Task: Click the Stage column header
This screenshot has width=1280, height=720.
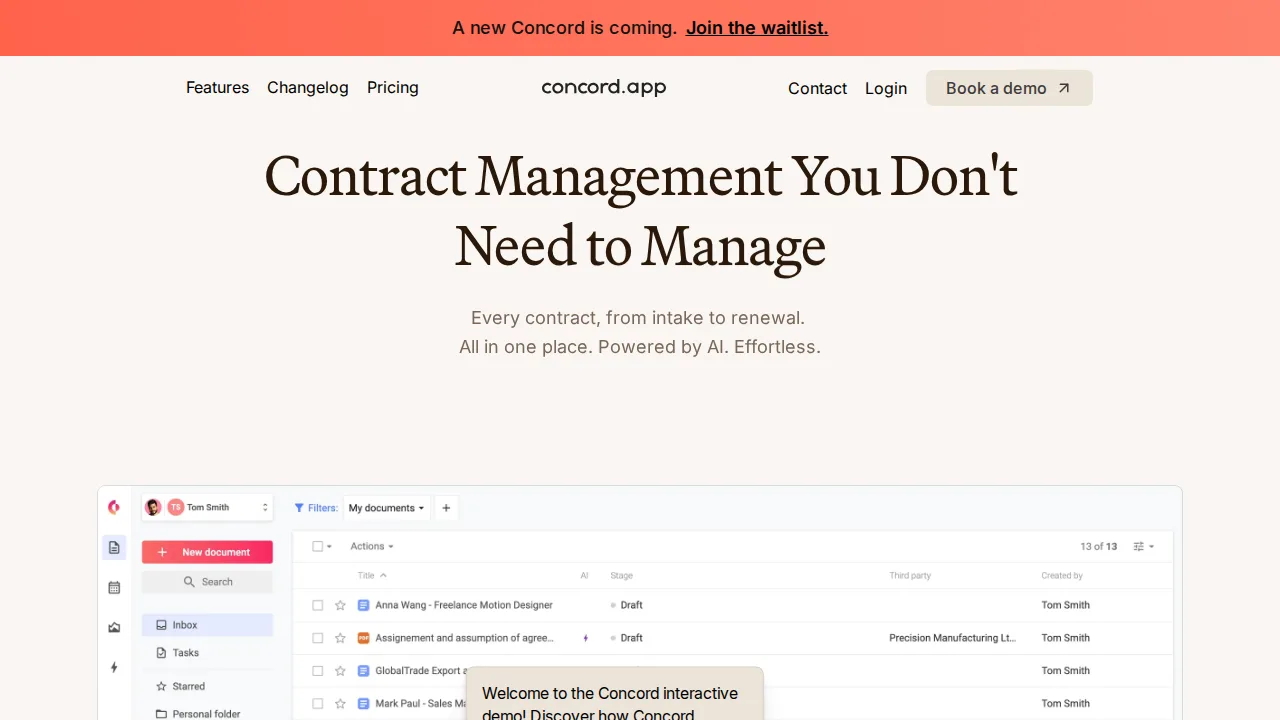Action: pos(621,576)
